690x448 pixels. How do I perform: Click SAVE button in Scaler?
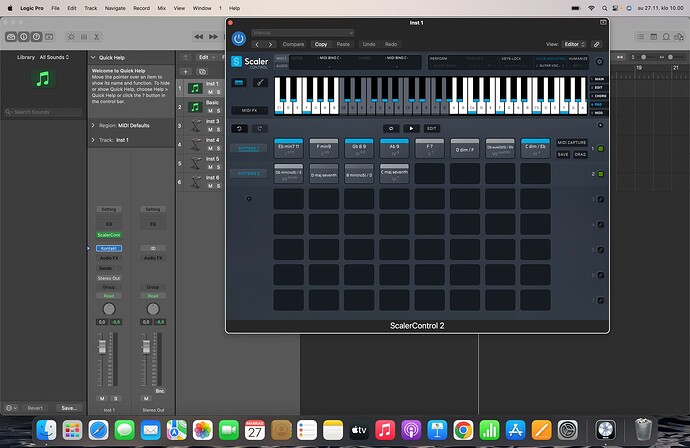[563, 154]
